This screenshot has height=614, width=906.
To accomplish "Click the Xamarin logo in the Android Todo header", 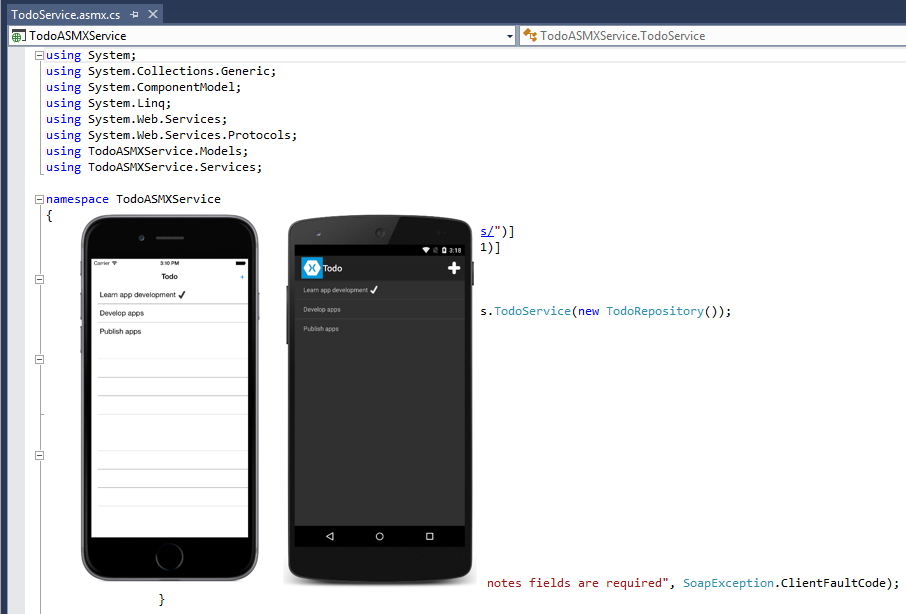I will pos(312,267).
